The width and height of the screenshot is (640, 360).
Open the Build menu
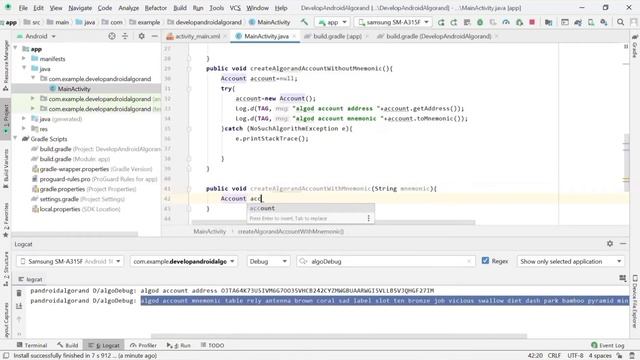[180, 8]
